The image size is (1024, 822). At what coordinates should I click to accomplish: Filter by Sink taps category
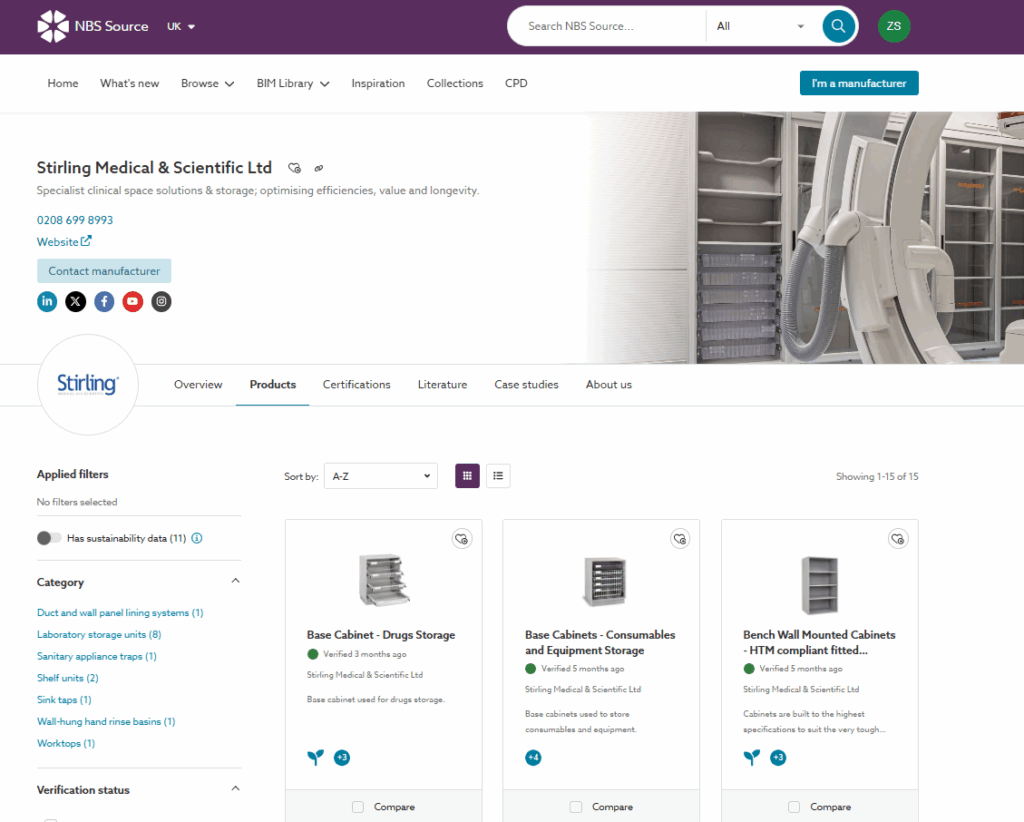click(x=64, y=700)
